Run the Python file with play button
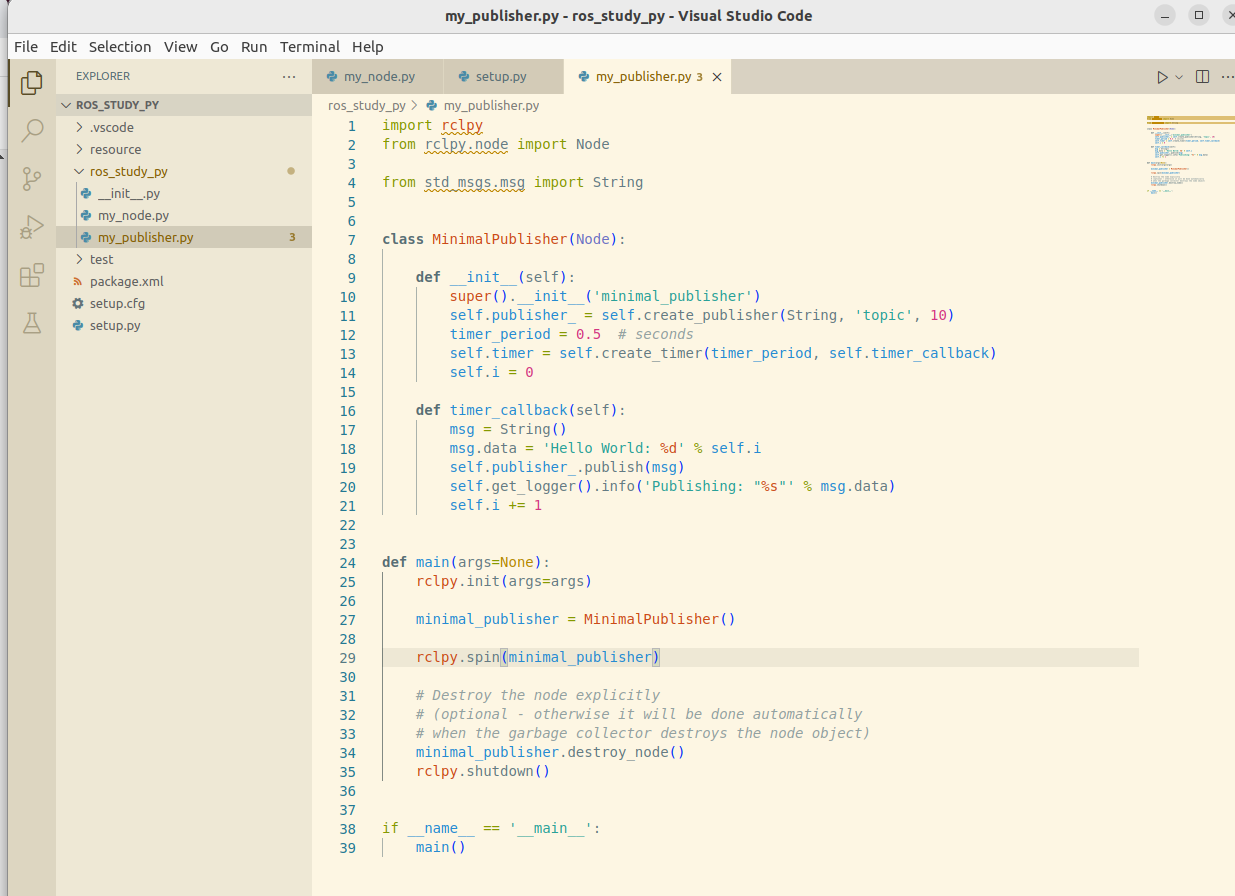The width and height of the screenshot is (1235, 896). pos(1162,77)
